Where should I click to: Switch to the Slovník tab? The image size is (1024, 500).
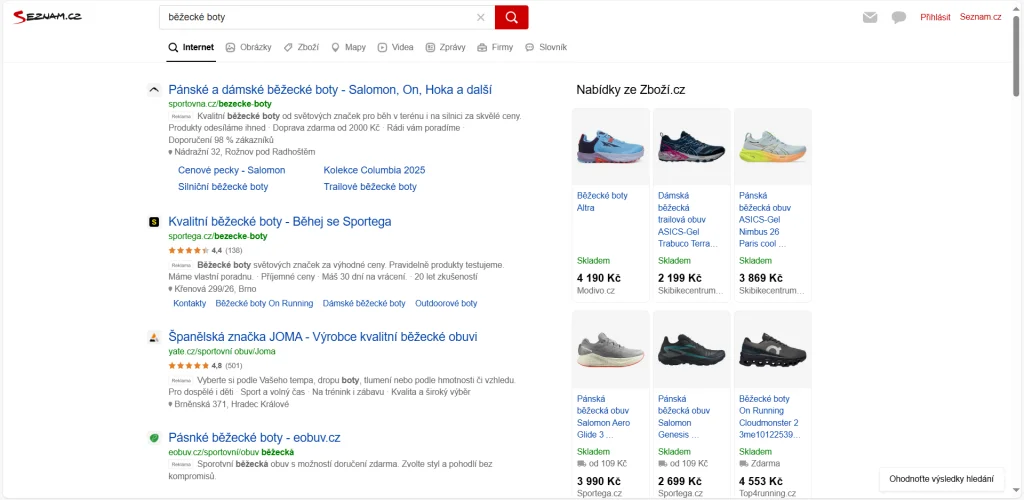coord(546,48)
